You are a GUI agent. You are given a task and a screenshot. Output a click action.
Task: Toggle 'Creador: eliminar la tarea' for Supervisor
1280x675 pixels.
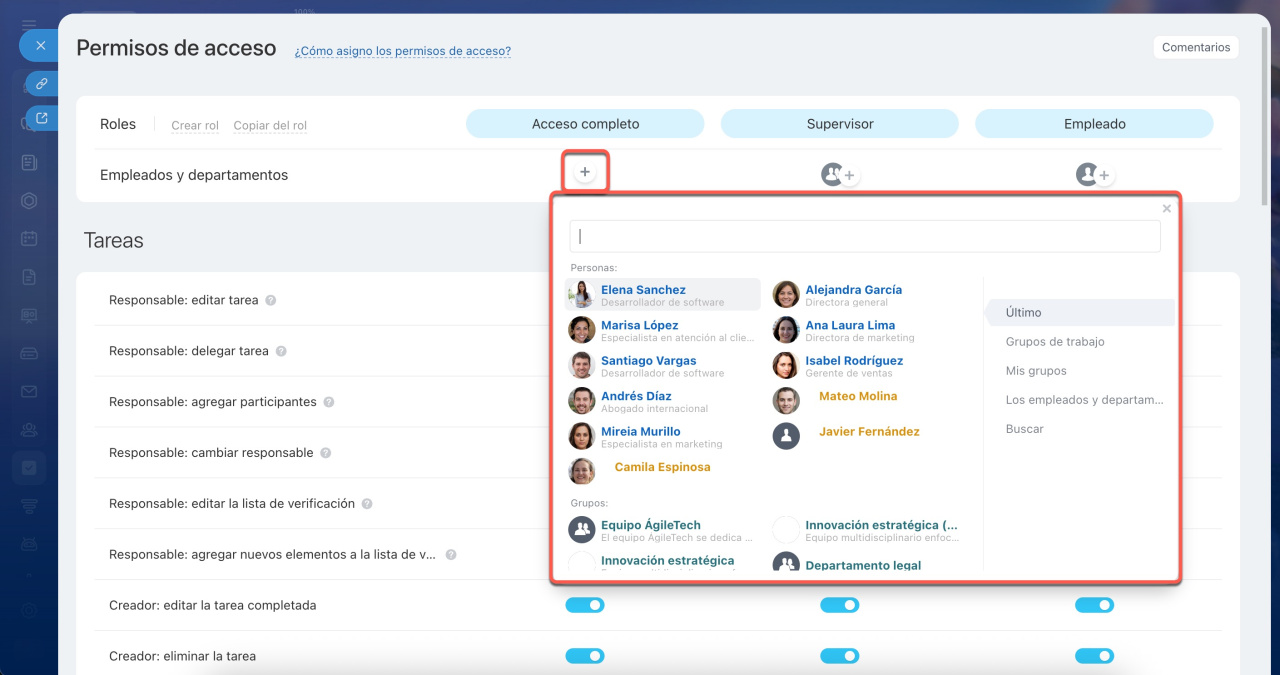(839, 656)
